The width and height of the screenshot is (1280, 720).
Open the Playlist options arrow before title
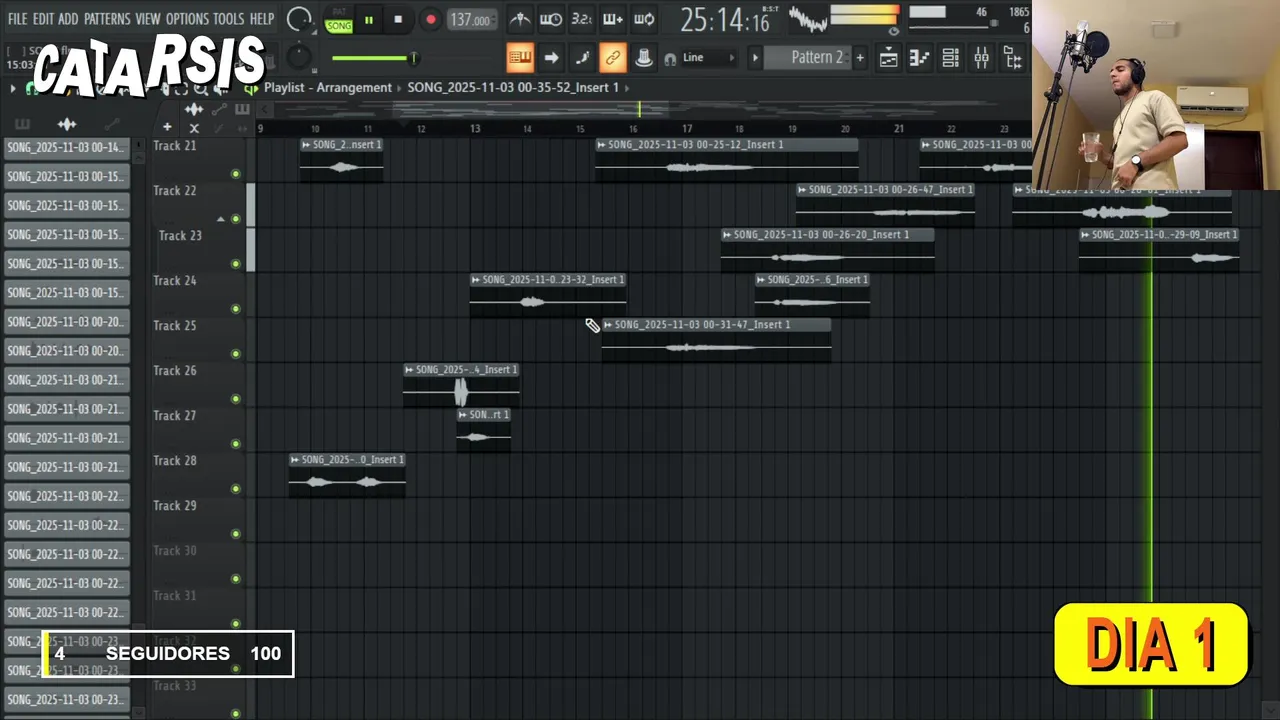(x=12, y=88)
